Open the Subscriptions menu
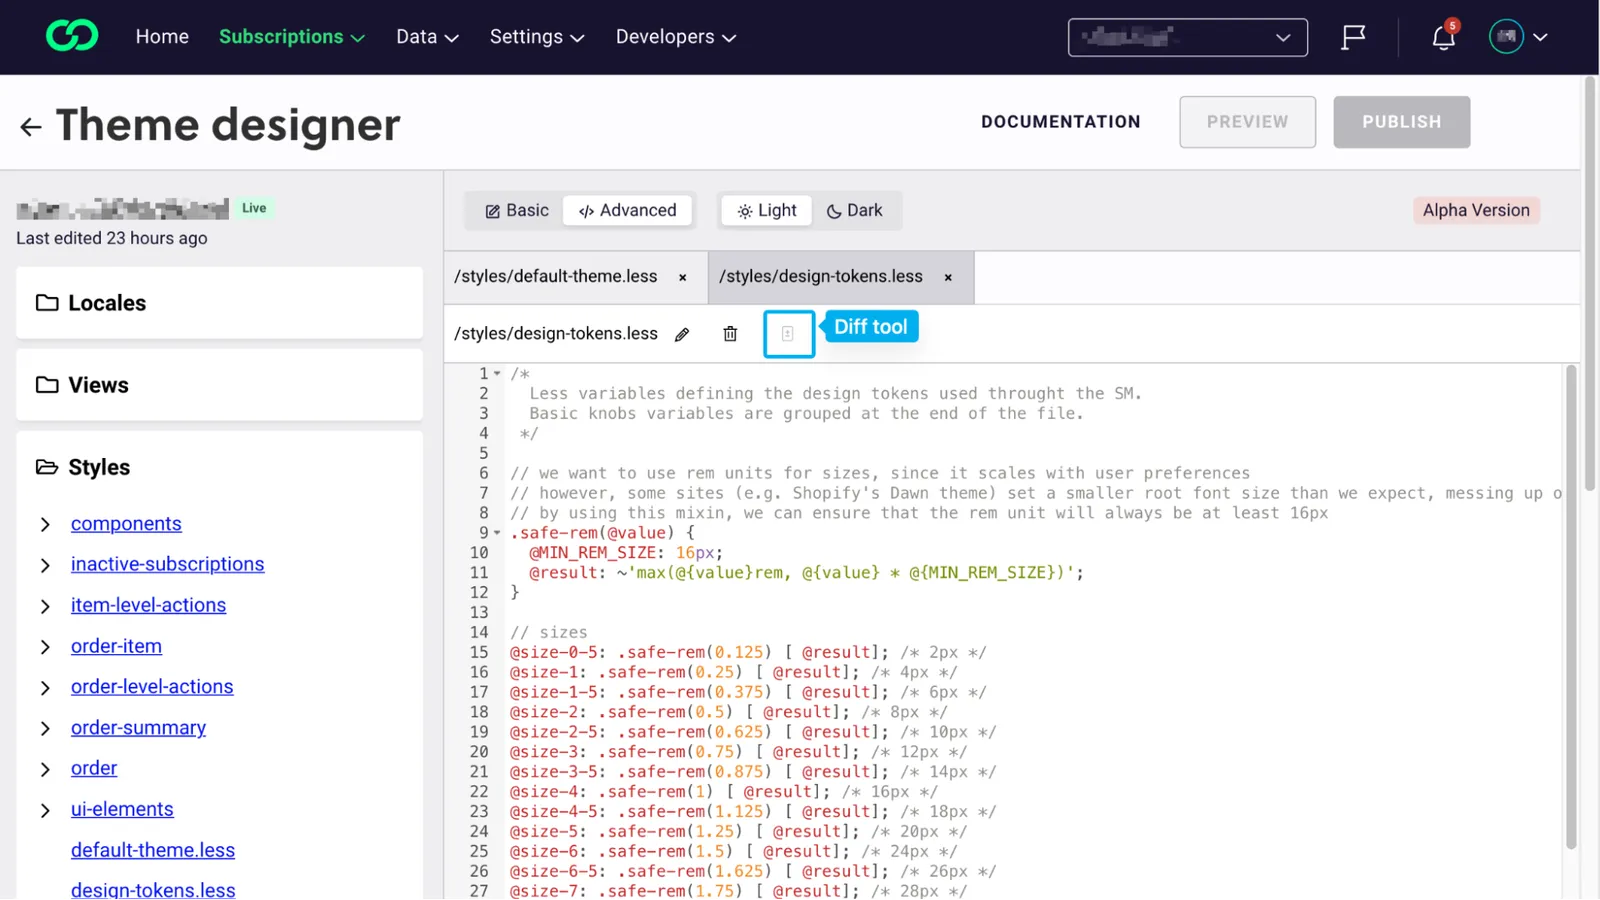 pos(291,37)
